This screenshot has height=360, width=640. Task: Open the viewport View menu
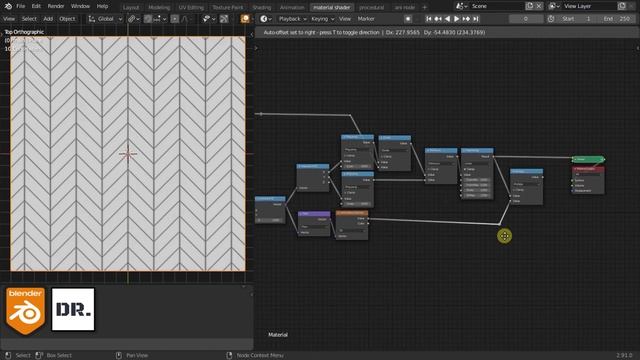9,19
